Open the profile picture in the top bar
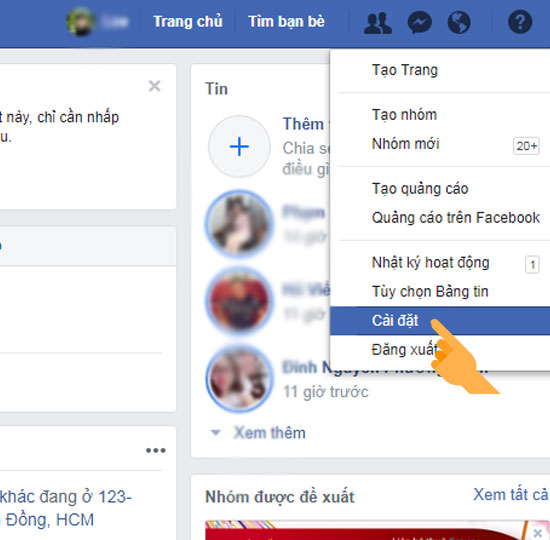550x540 pixels. click(x=80, y=22)
